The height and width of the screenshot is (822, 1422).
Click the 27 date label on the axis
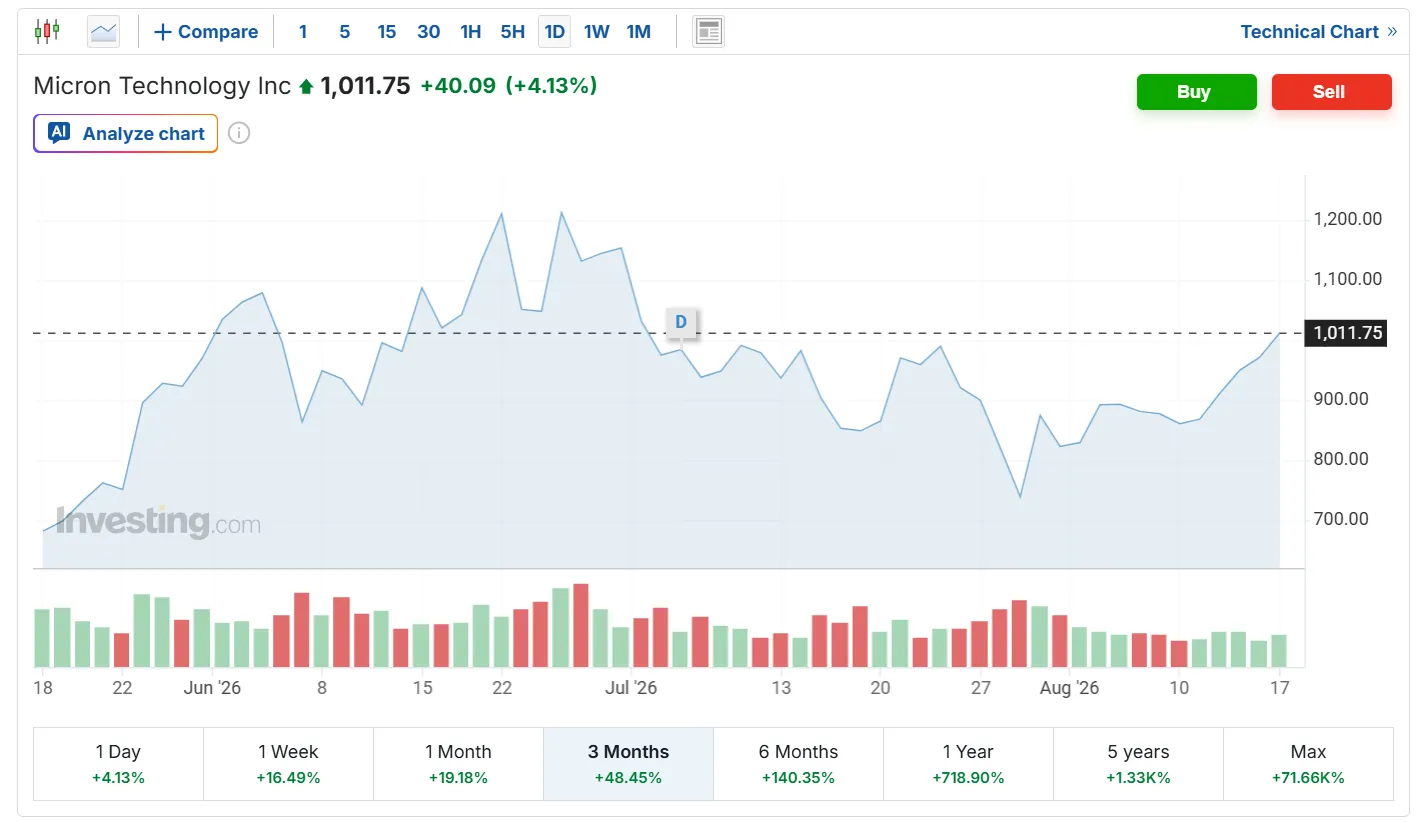click(981, 688)
